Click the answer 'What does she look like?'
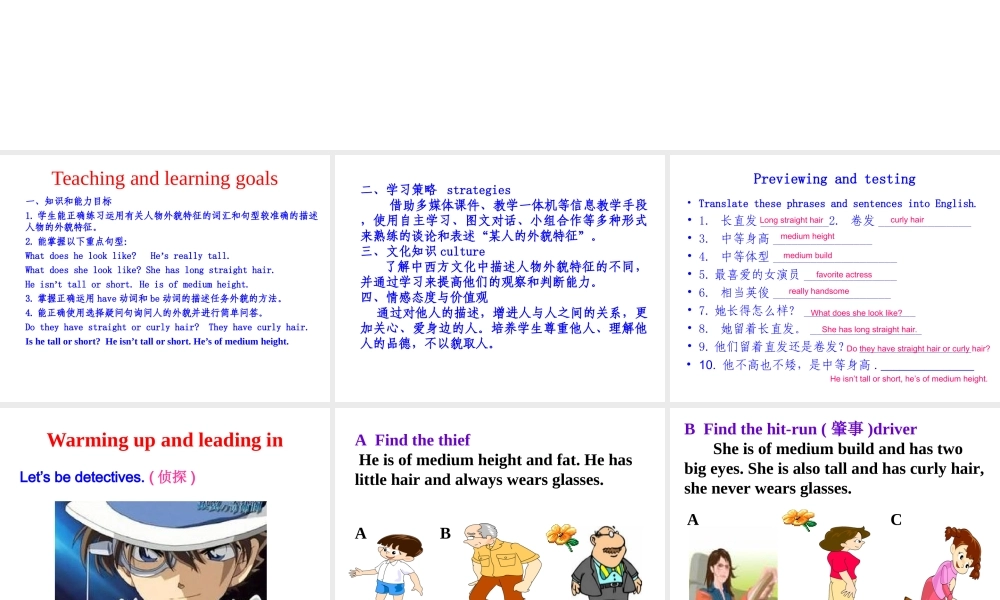 pos(856,313)
